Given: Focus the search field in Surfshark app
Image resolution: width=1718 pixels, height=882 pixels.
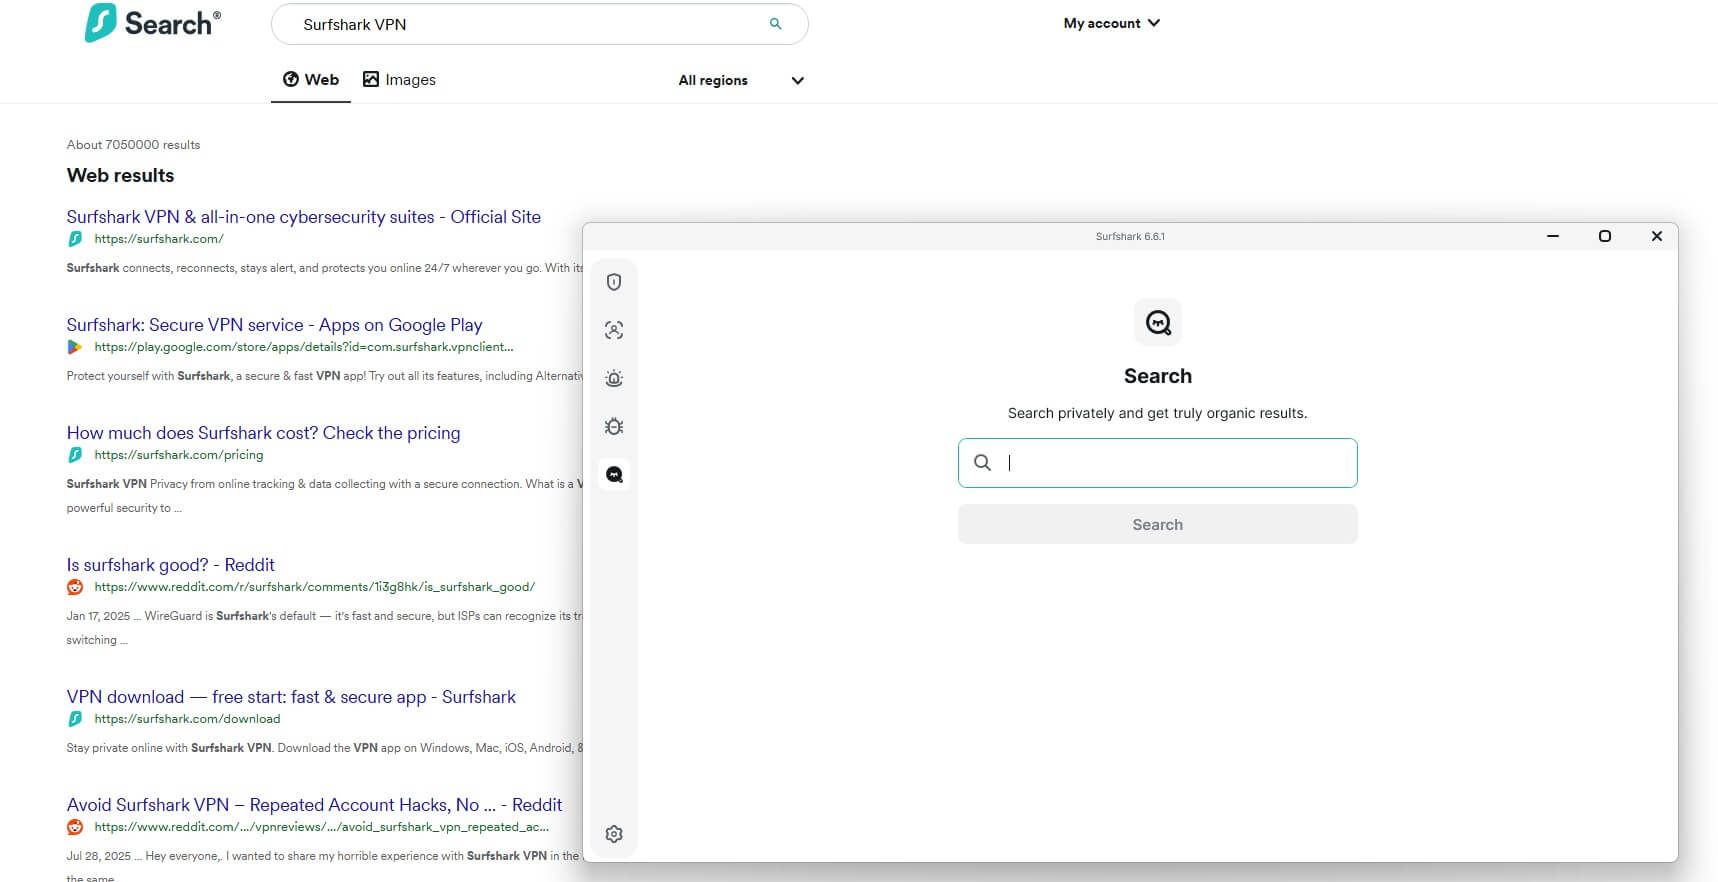Looking at the screenshot, I should coord(1175,463).
